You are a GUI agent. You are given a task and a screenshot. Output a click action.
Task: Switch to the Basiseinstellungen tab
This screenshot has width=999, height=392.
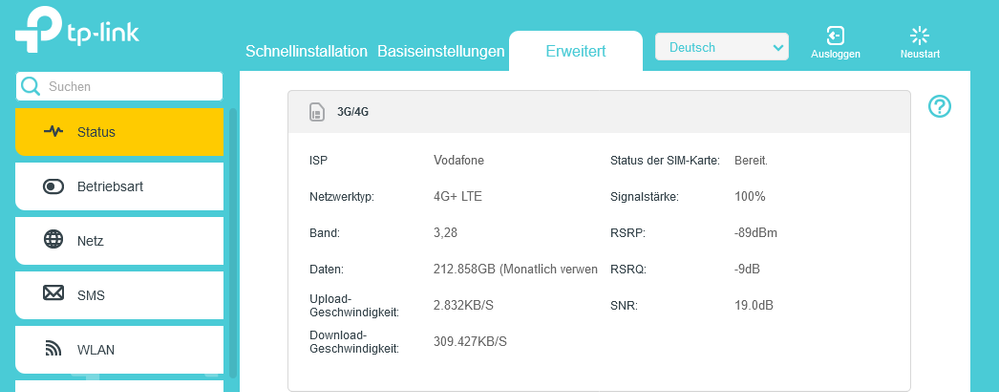tap(441, 52)
